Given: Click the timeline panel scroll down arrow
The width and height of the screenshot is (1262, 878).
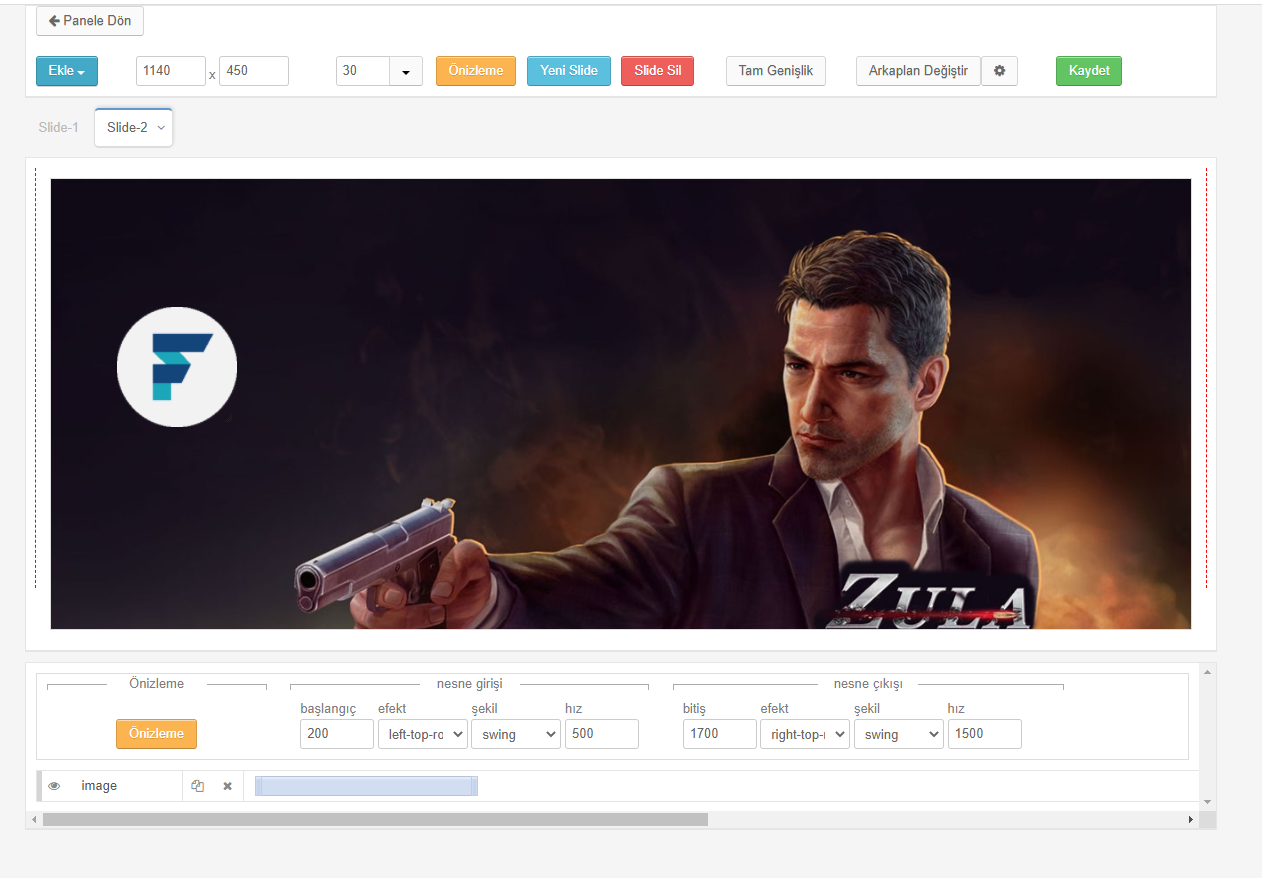Looking at the screenshot, I should (x=1207, y=802).
